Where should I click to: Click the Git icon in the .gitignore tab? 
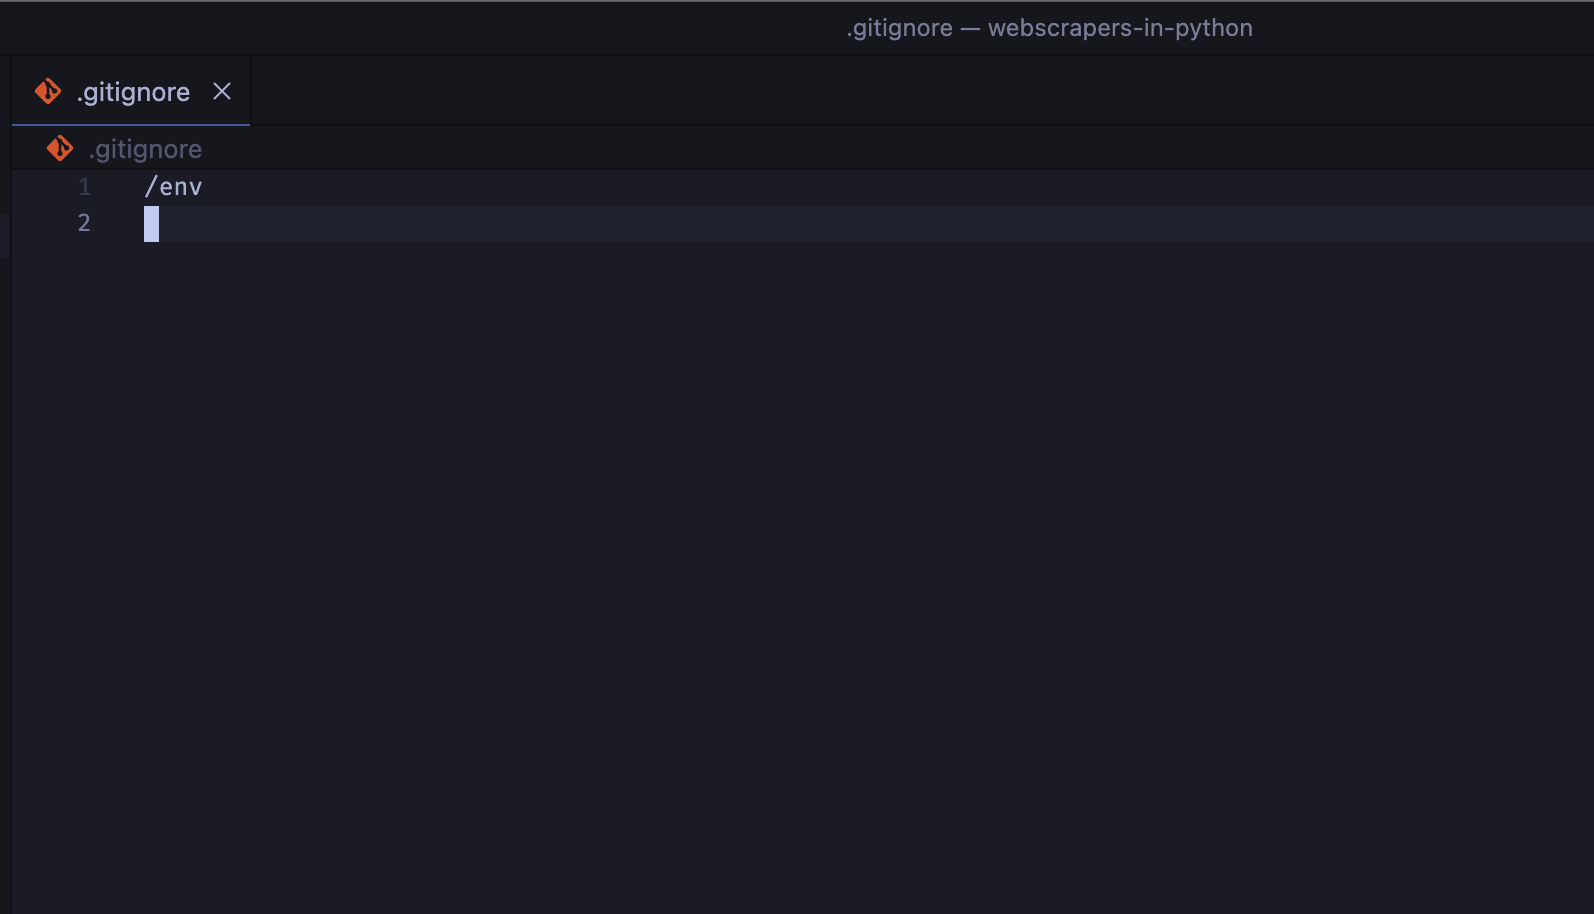pyautogui.click(x=47, y=92)
